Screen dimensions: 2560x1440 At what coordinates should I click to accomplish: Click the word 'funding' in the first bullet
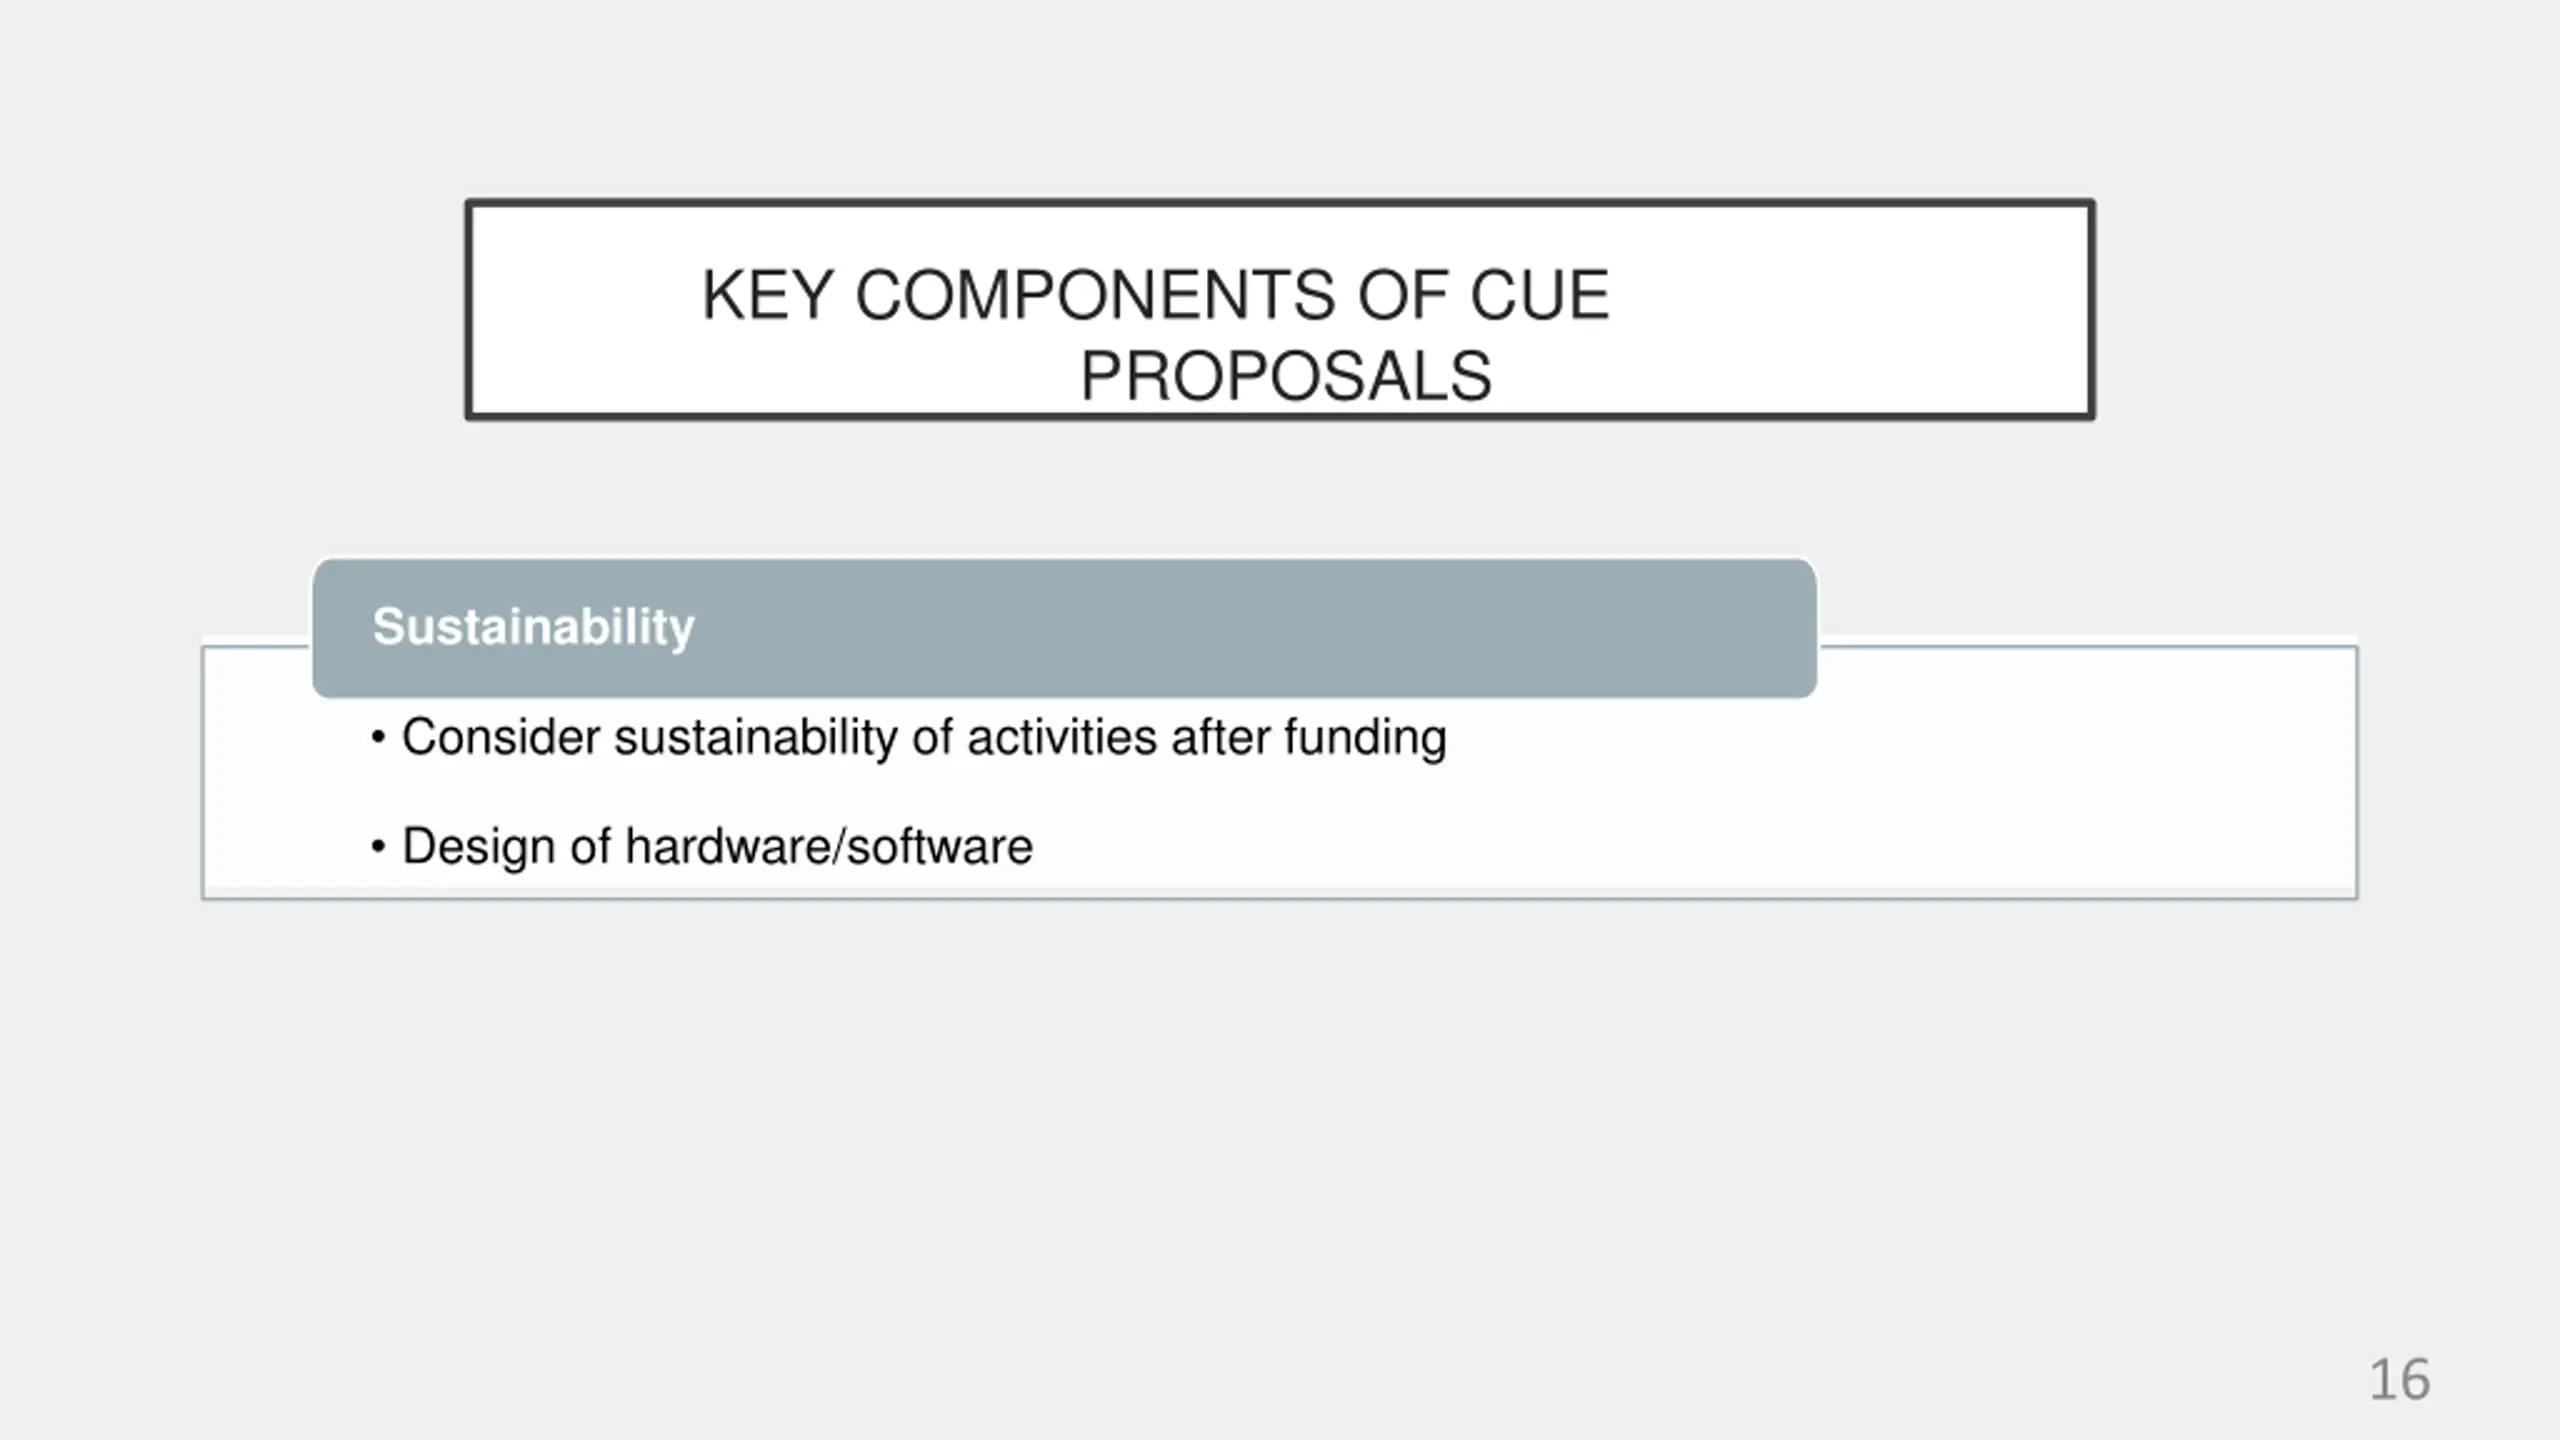tap(1364, 738)
